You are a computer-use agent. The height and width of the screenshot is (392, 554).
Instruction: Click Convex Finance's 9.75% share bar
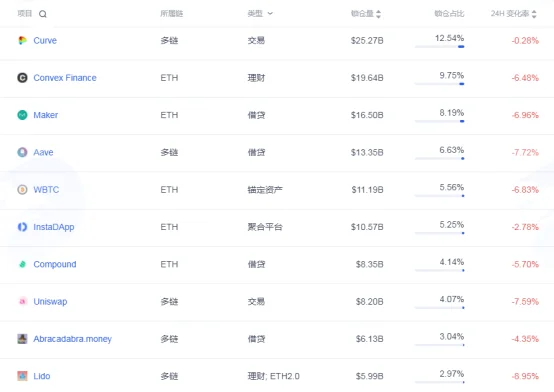point(440,84)
